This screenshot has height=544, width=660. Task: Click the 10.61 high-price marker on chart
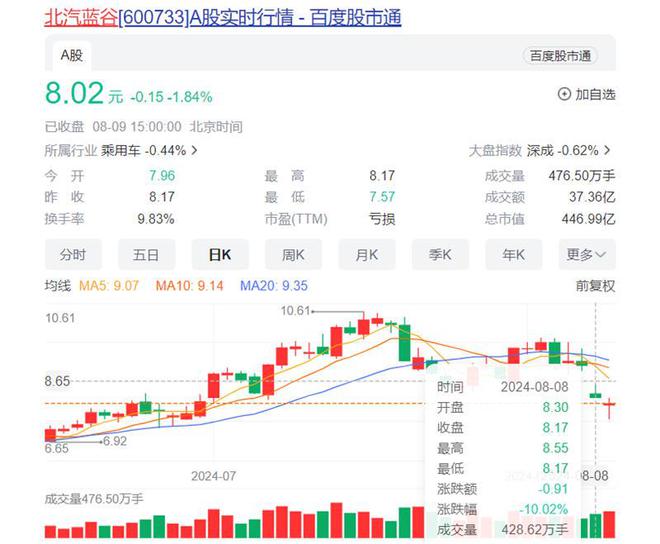(295, 311)
